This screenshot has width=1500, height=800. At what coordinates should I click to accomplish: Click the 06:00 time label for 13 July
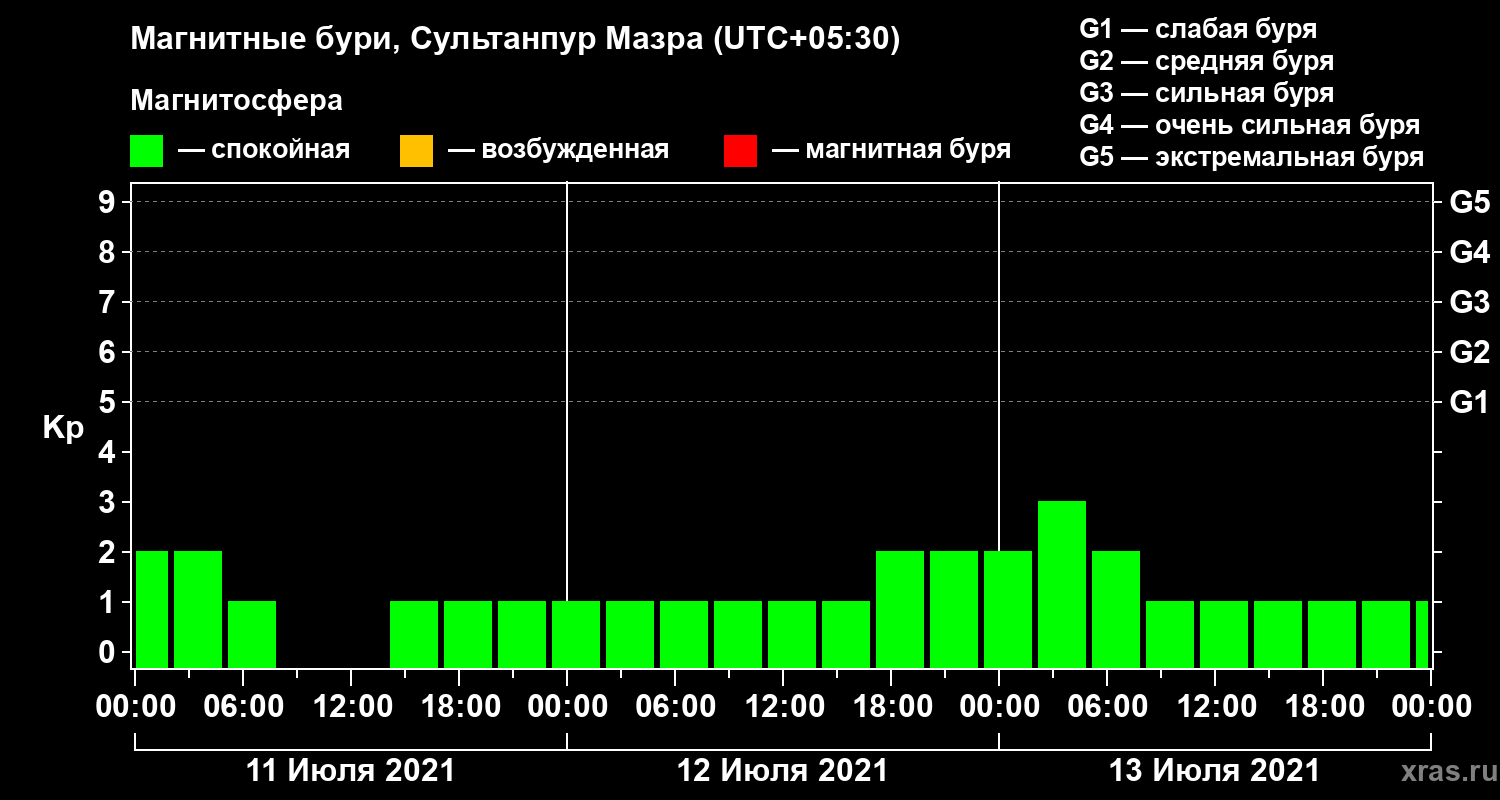(1107, 706)
